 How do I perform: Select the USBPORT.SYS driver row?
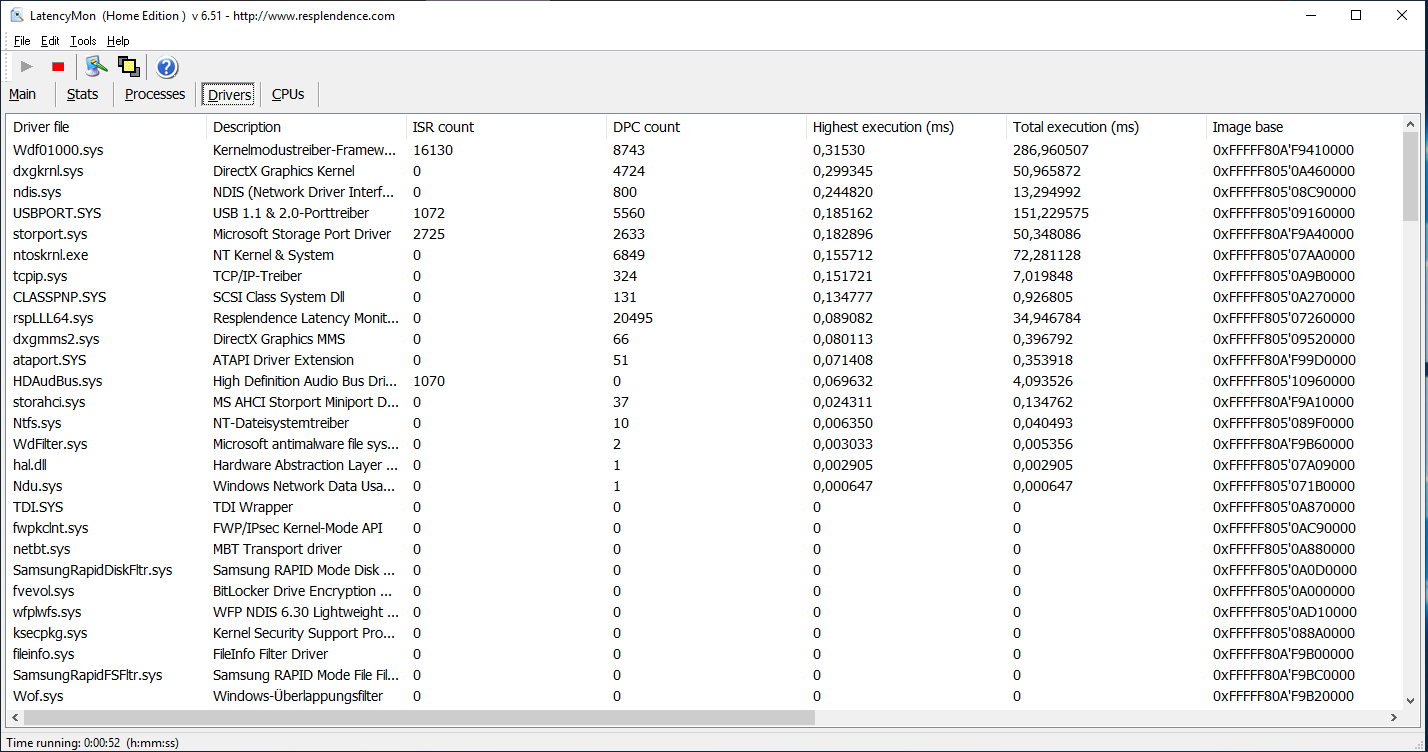click(x=704, y=213)
